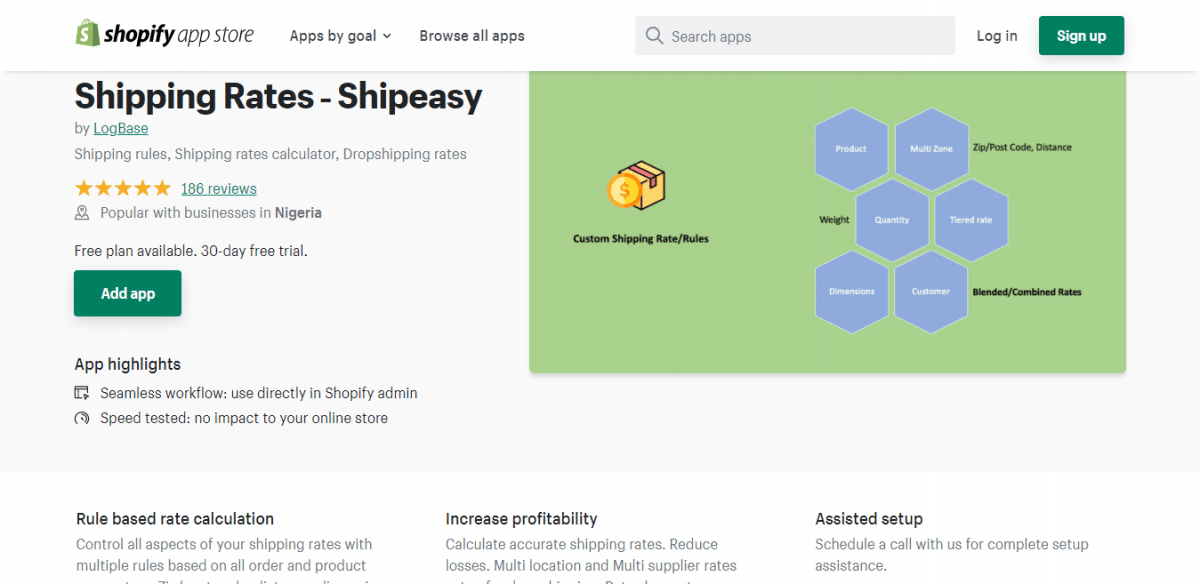Click the Speed tested gauge icon
Viewport: 1200px width, 584px height.
click(82, 418)
